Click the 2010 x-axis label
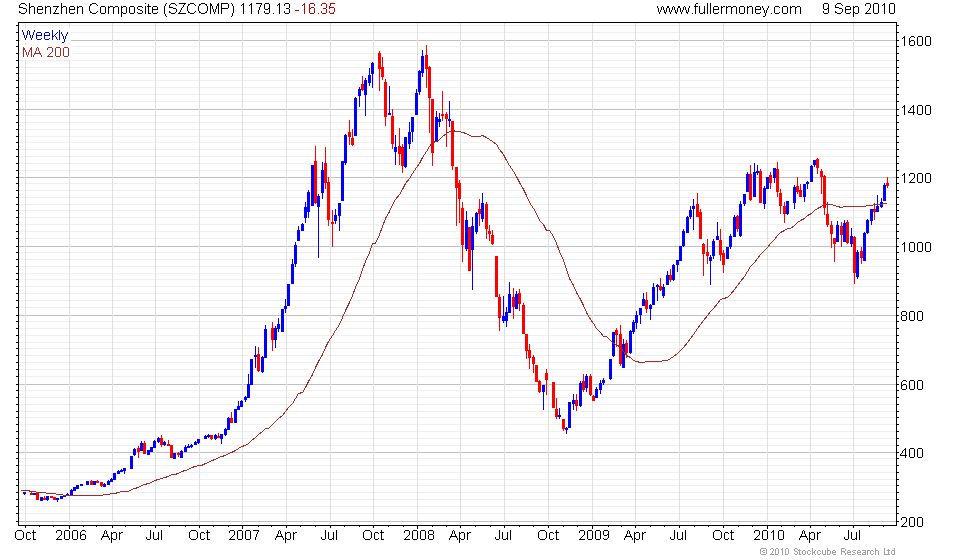 [769, 536]
